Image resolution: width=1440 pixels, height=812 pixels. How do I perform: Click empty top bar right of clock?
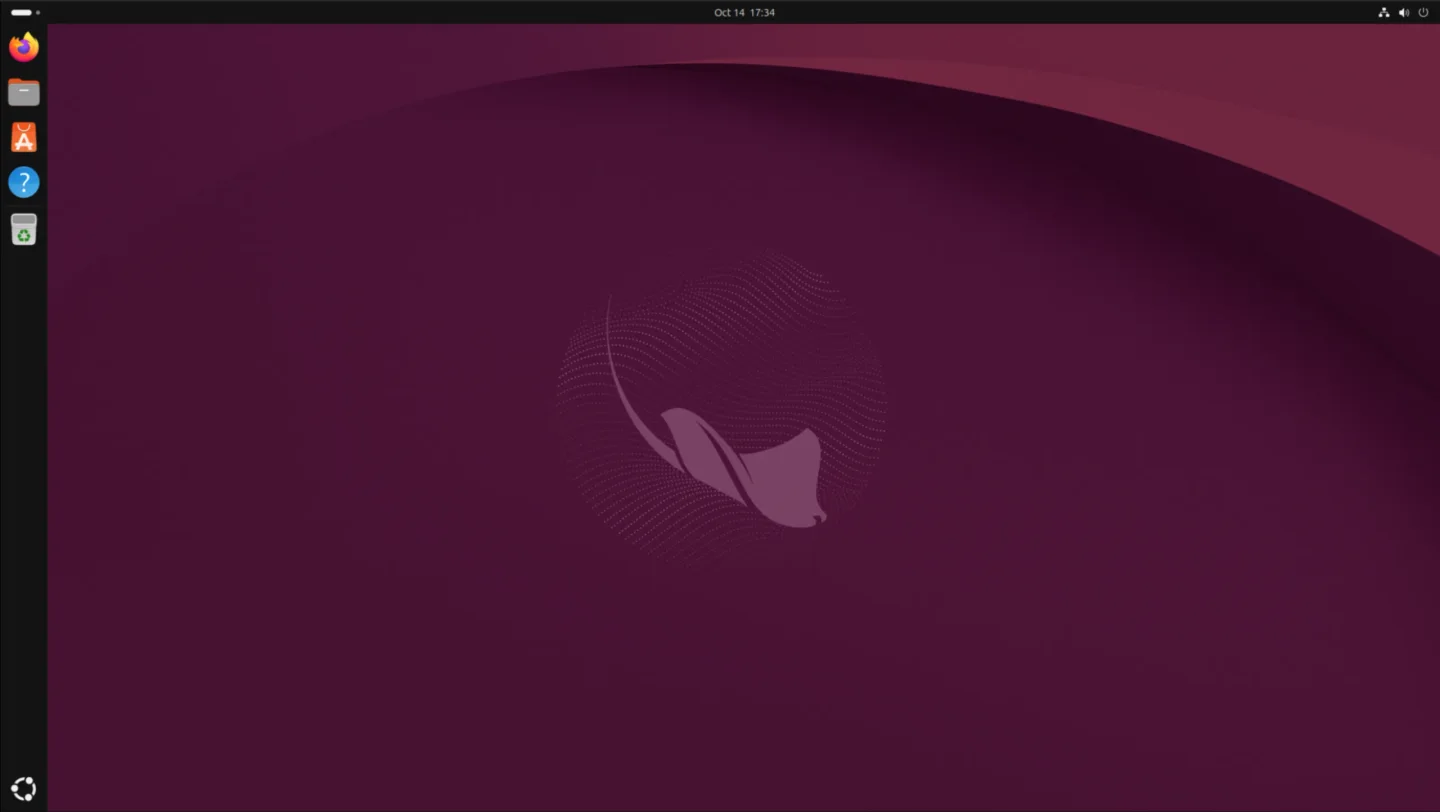point(1050,12)
